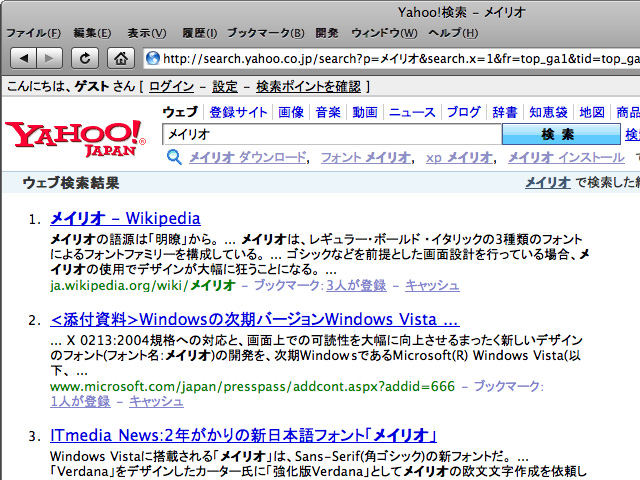This screenshot has width=640, height=480.
Task: Select the 知恵袋 search tab
Action: click(x=548, y=112)
